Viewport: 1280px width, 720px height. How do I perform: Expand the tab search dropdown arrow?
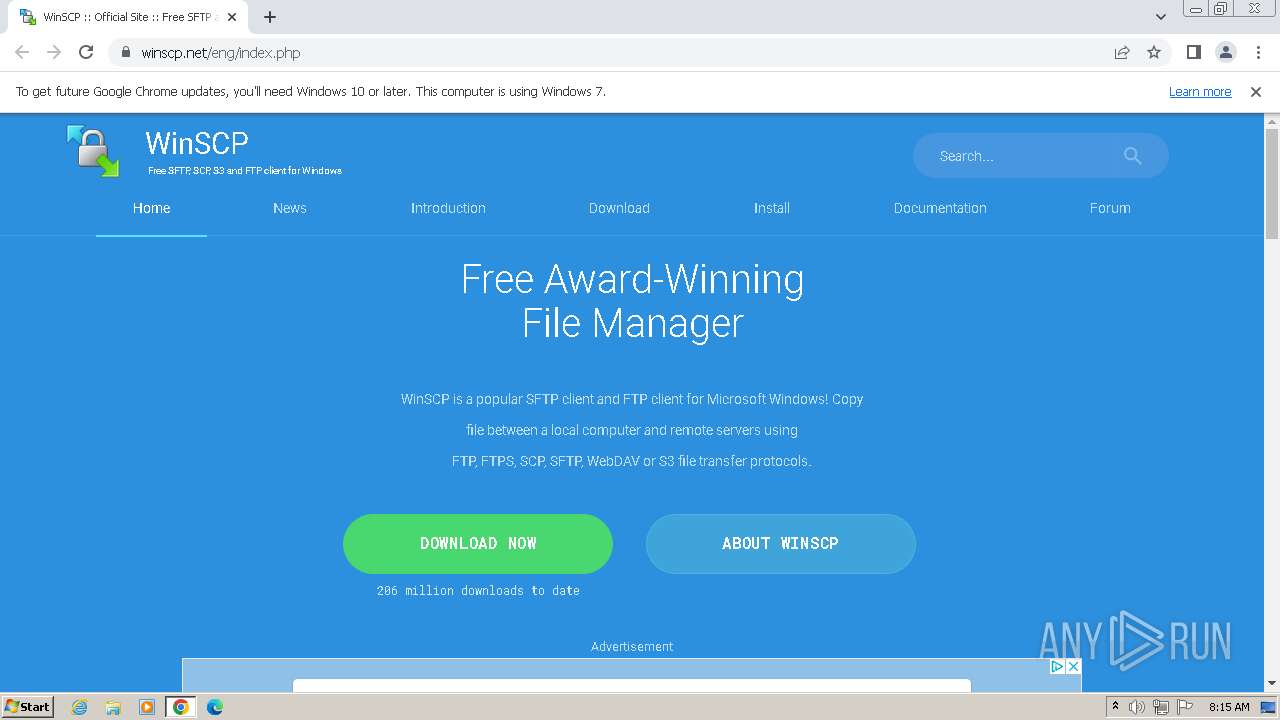pyautogui.click(x=1161, y=17)
